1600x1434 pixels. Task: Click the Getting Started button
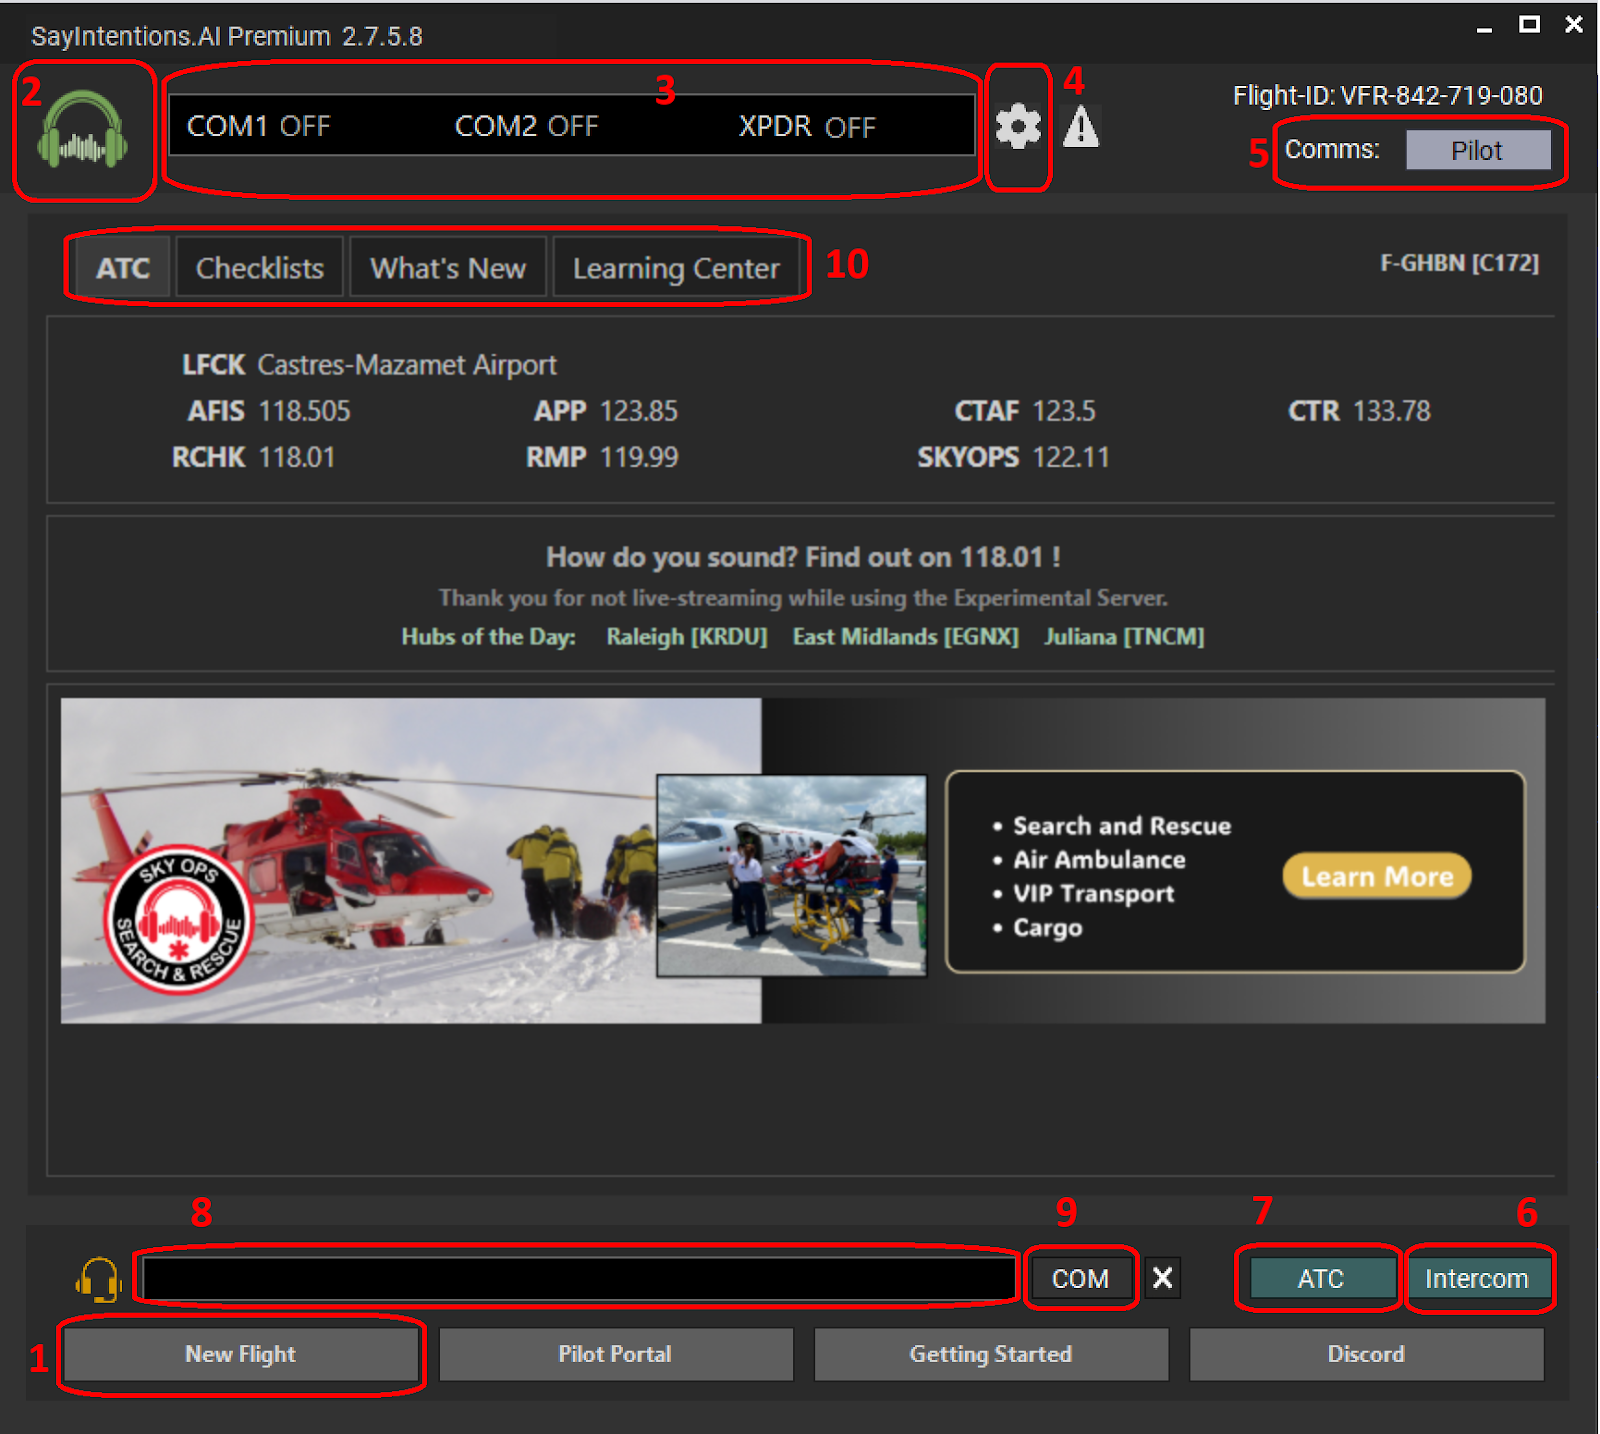tap(991, 1354)
